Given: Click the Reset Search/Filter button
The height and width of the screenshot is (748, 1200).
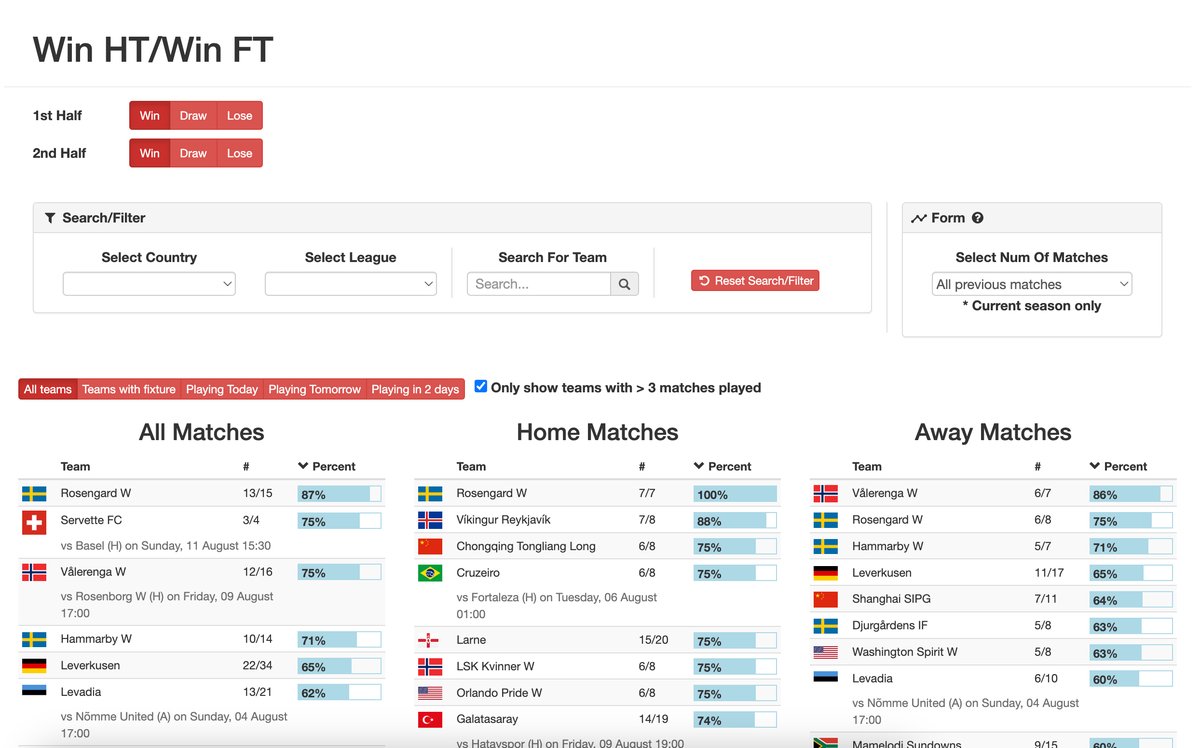Looking at the screenshot, I should [x=755, y=281].
